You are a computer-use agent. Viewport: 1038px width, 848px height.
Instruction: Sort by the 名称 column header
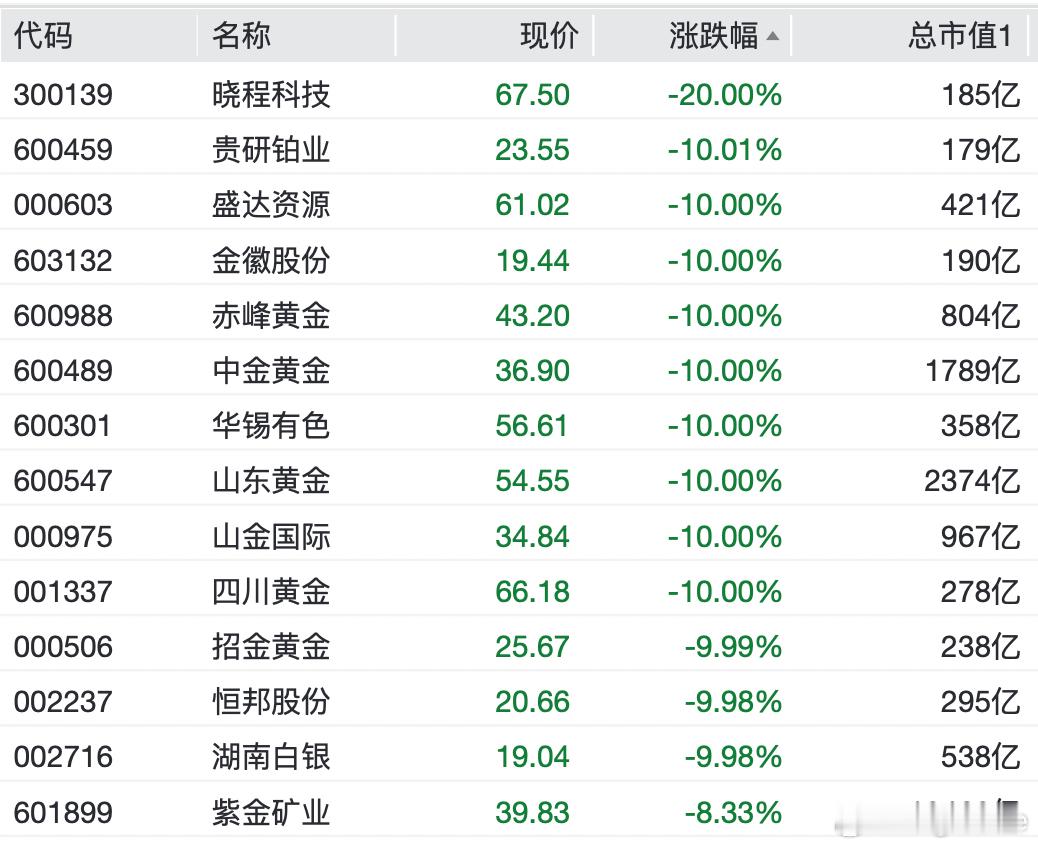241,36
